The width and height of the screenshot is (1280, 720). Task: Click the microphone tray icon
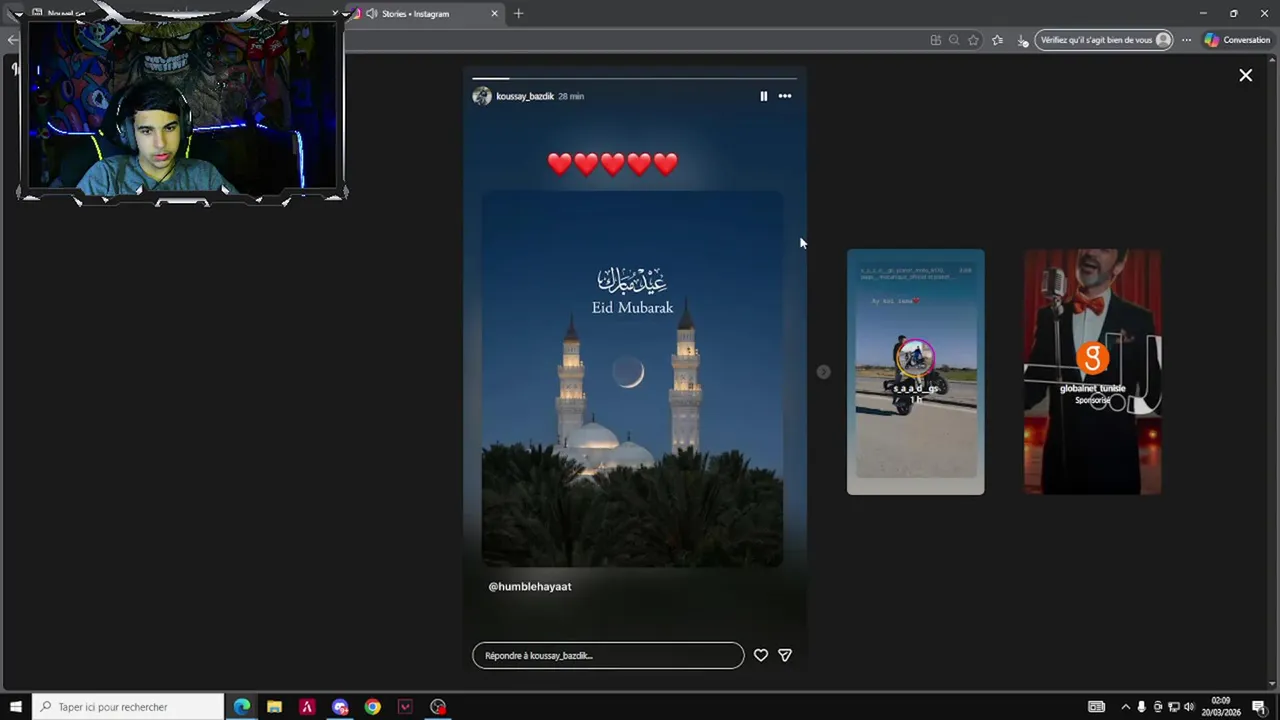1141,707
